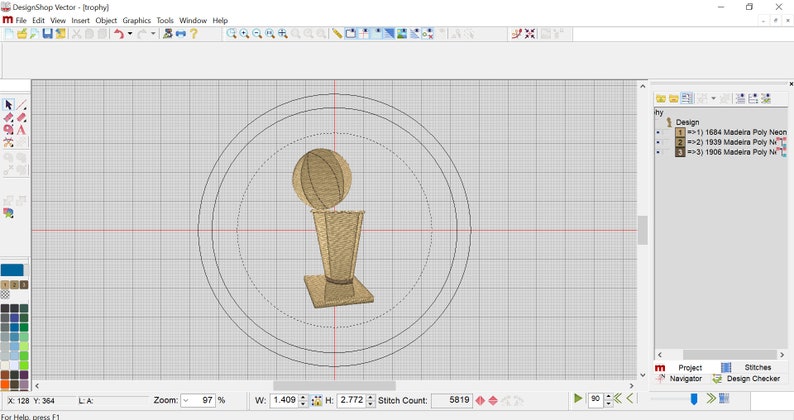Click the rewind double chevron icon
Viewport: 794px width, 420px height.
pos(617,399)
